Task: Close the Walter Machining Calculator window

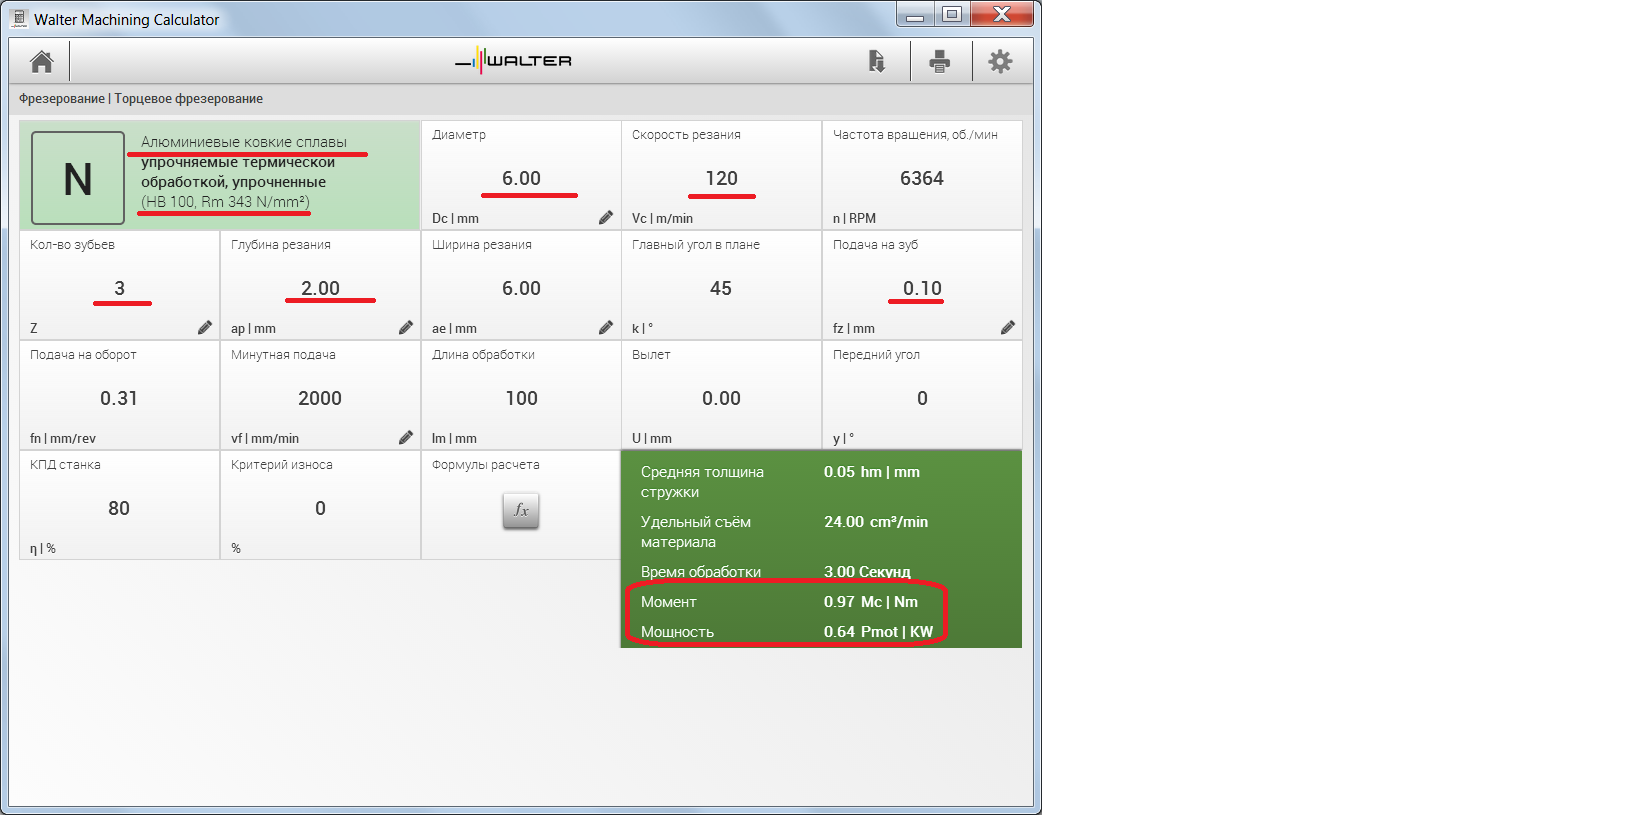Action: tap(1002, 15)
